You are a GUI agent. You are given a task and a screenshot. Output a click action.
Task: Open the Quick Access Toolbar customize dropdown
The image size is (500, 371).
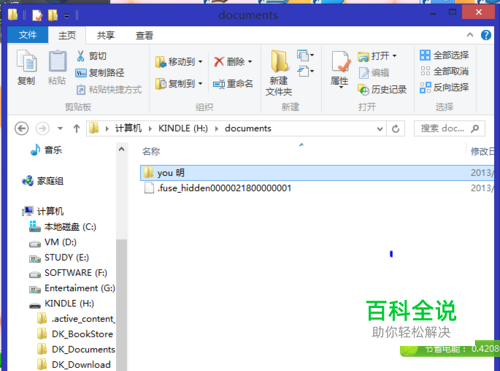[67, 15]
